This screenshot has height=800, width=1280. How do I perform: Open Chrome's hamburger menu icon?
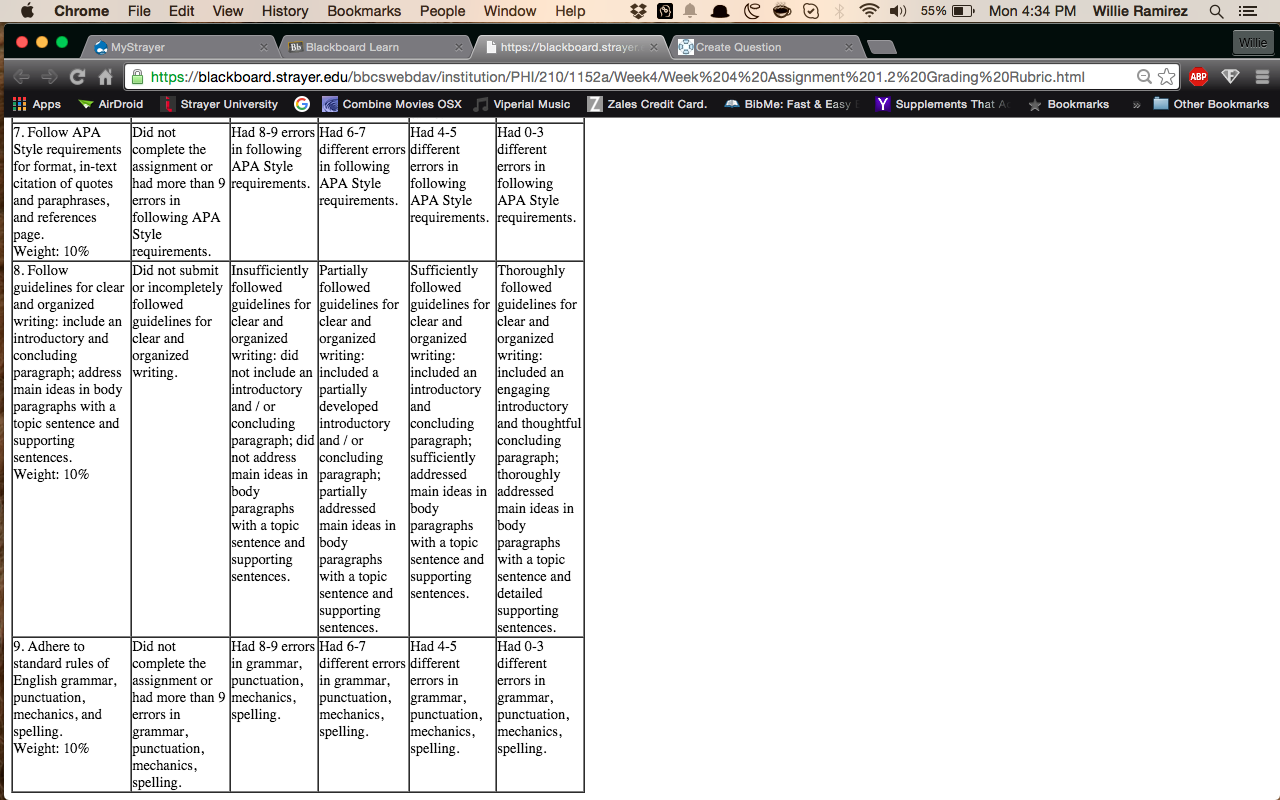[1262, 77]
